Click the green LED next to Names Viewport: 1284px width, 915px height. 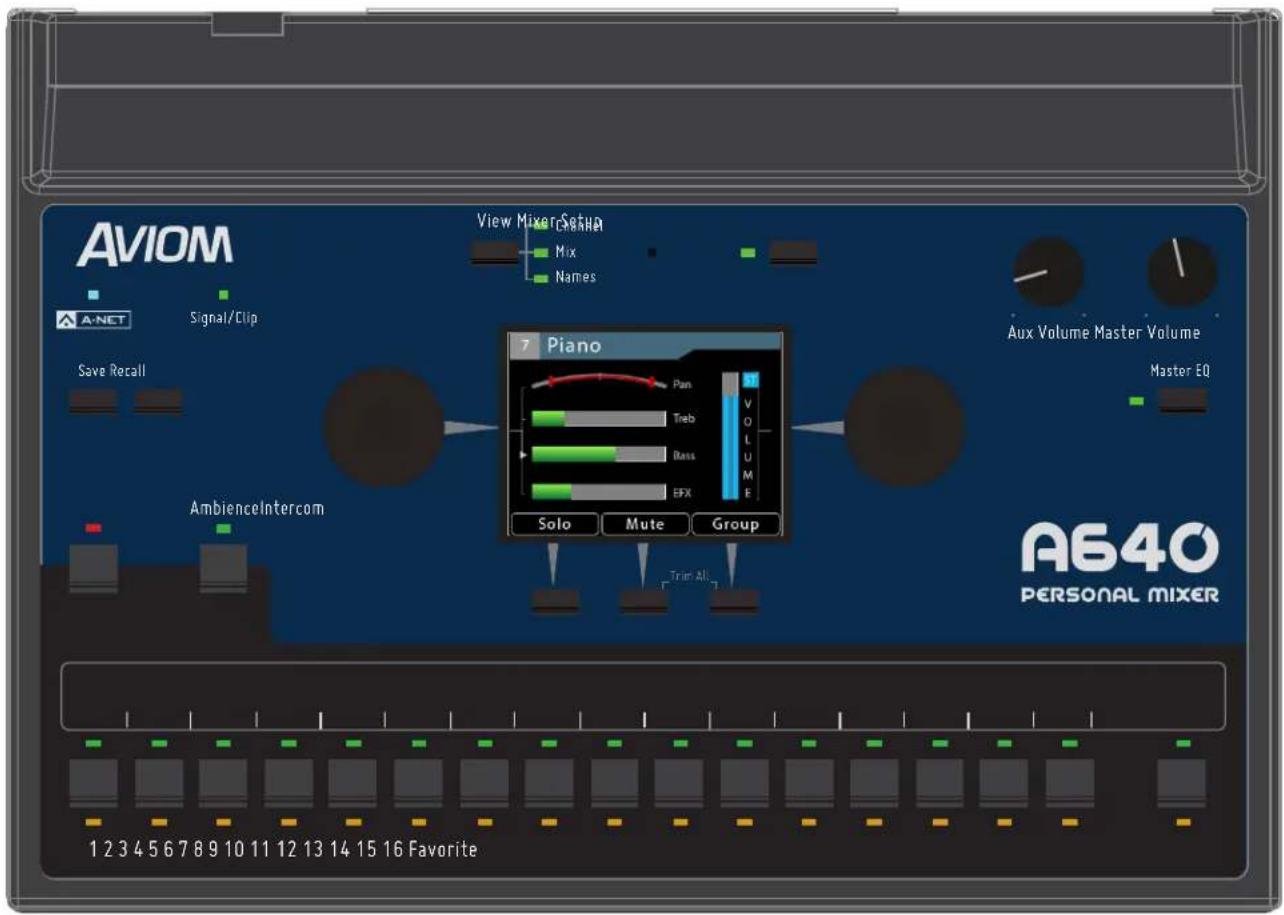tap(541, 278)
